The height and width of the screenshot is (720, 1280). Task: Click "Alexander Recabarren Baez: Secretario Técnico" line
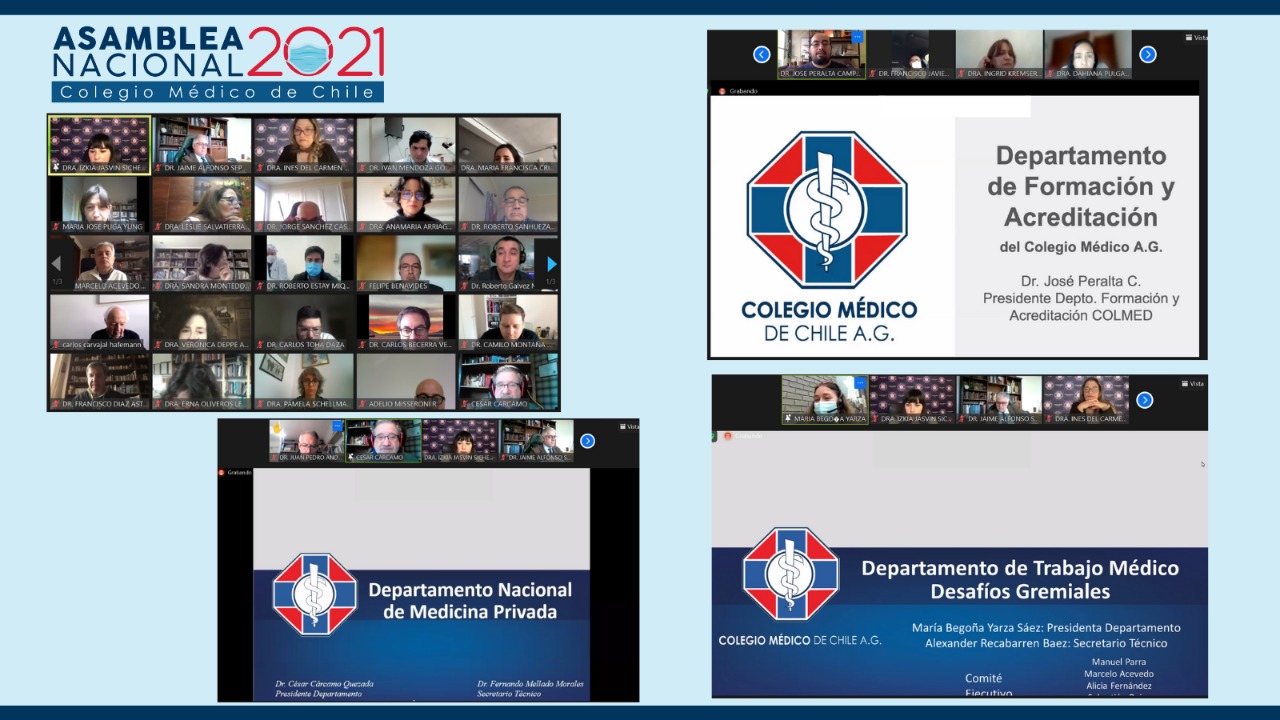(1046, 643)
